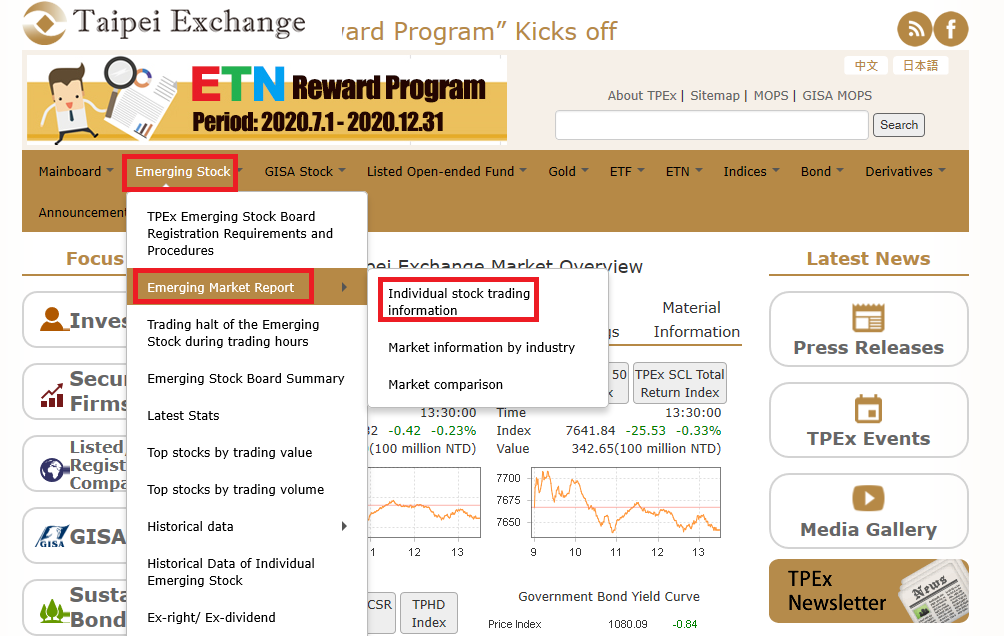Expand the ETF menu
The height and width of the screenshot is (636, 1004).
coord(627,172)
